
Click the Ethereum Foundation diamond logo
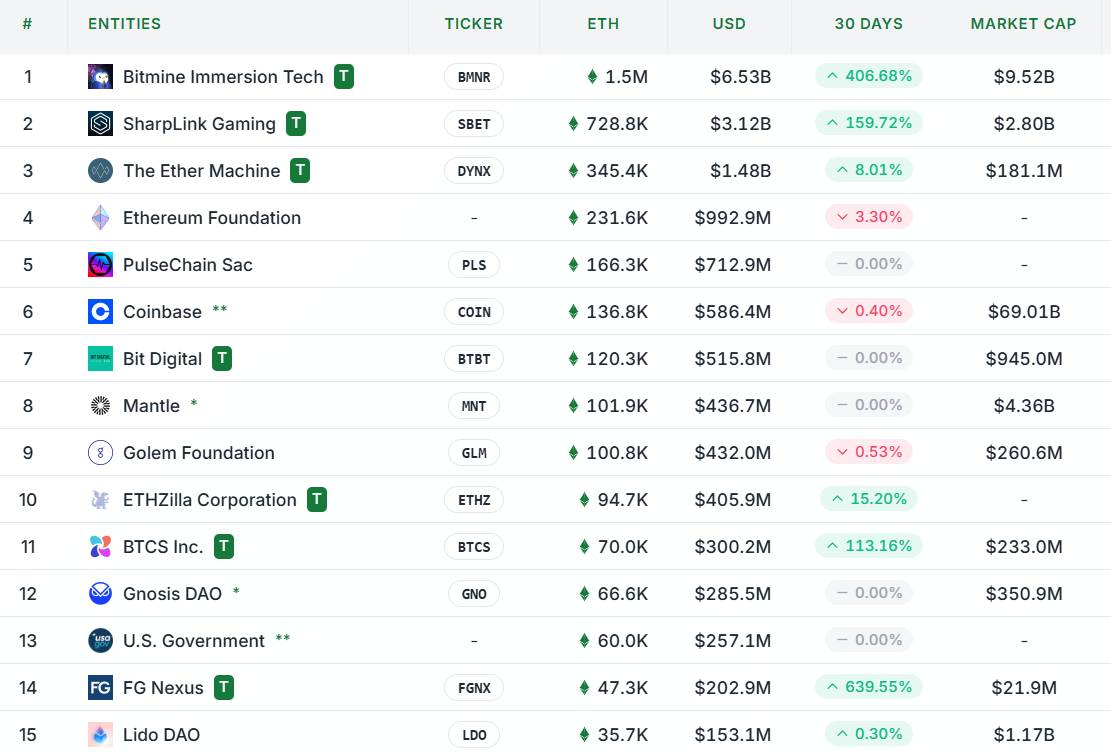(100, 217)
